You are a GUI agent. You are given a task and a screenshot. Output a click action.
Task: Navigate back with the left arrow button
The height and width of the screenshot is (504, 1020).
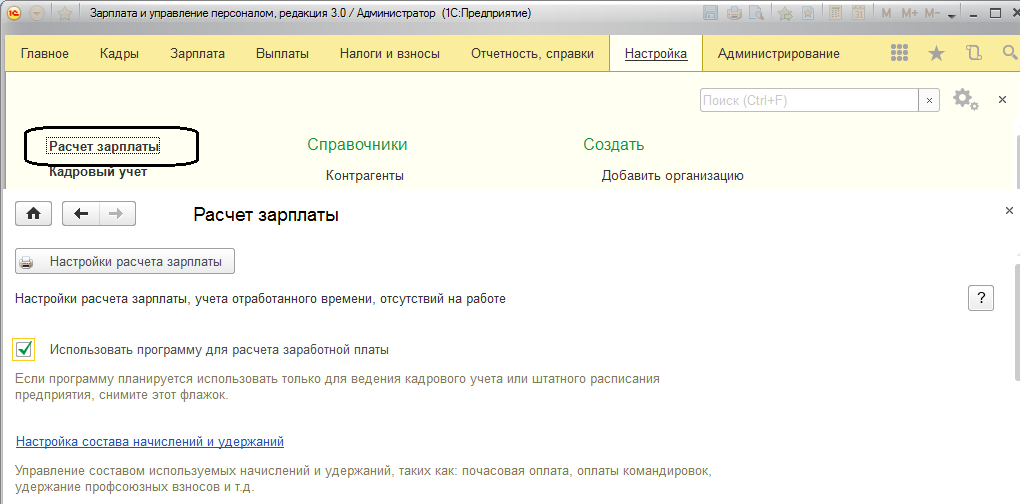coord(81,213)
